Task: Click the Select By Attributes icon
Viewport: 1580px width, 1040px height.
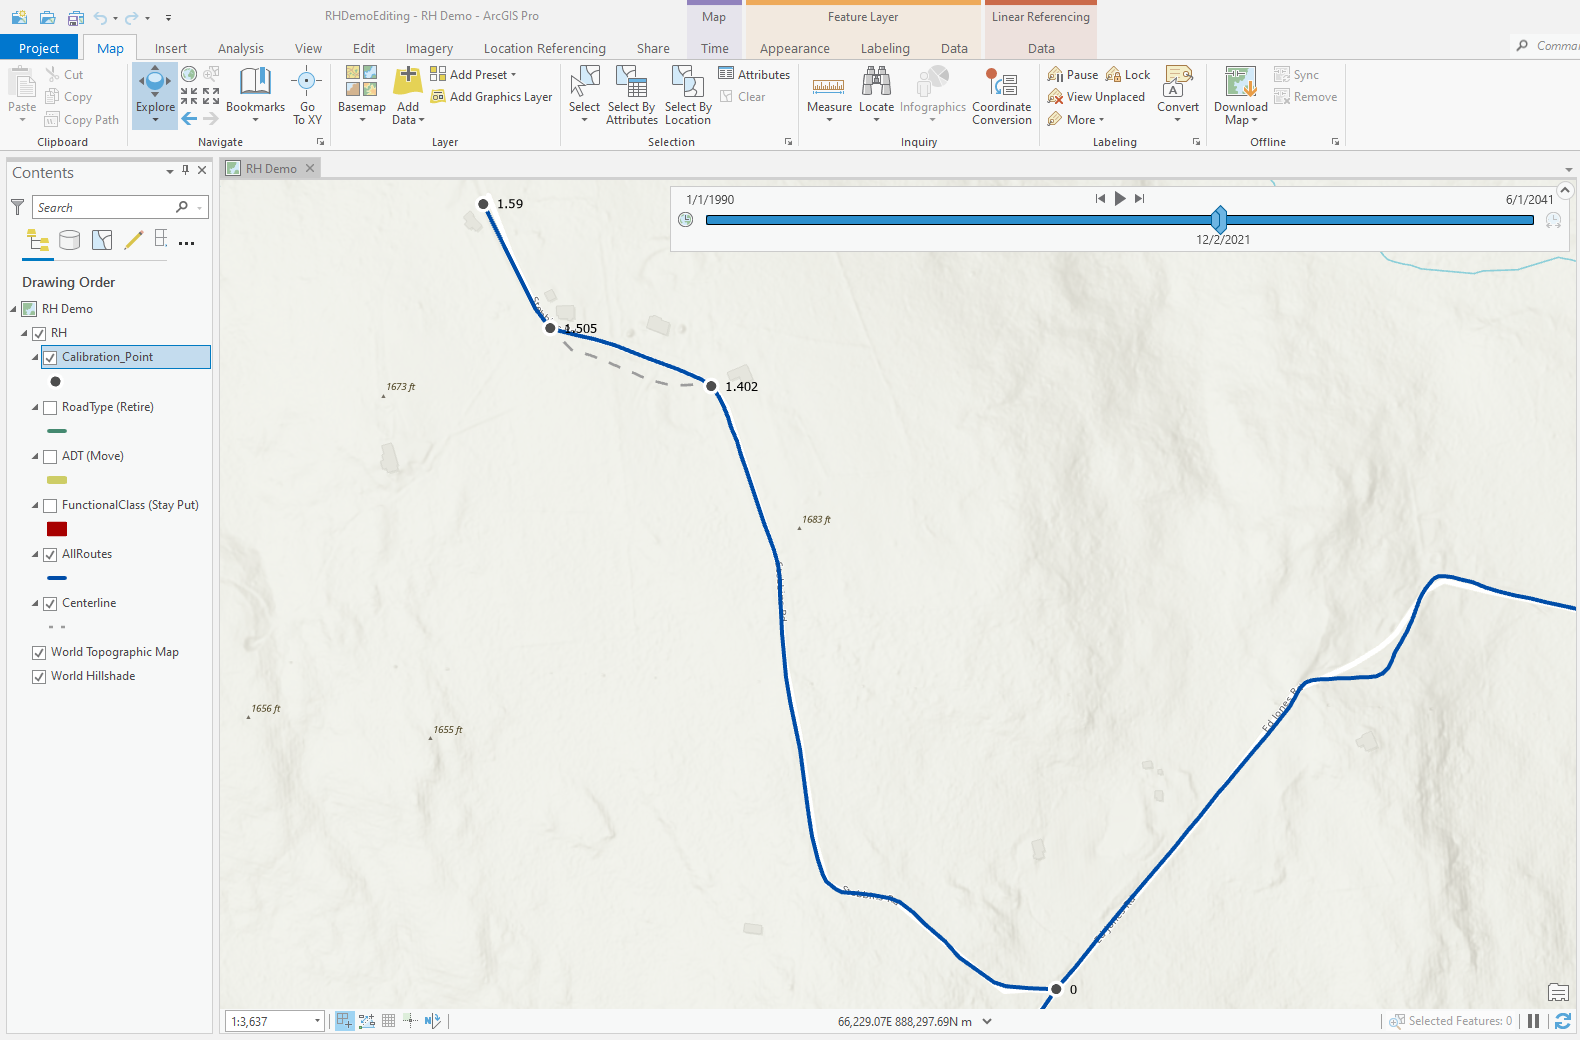Action: [631, 82]
